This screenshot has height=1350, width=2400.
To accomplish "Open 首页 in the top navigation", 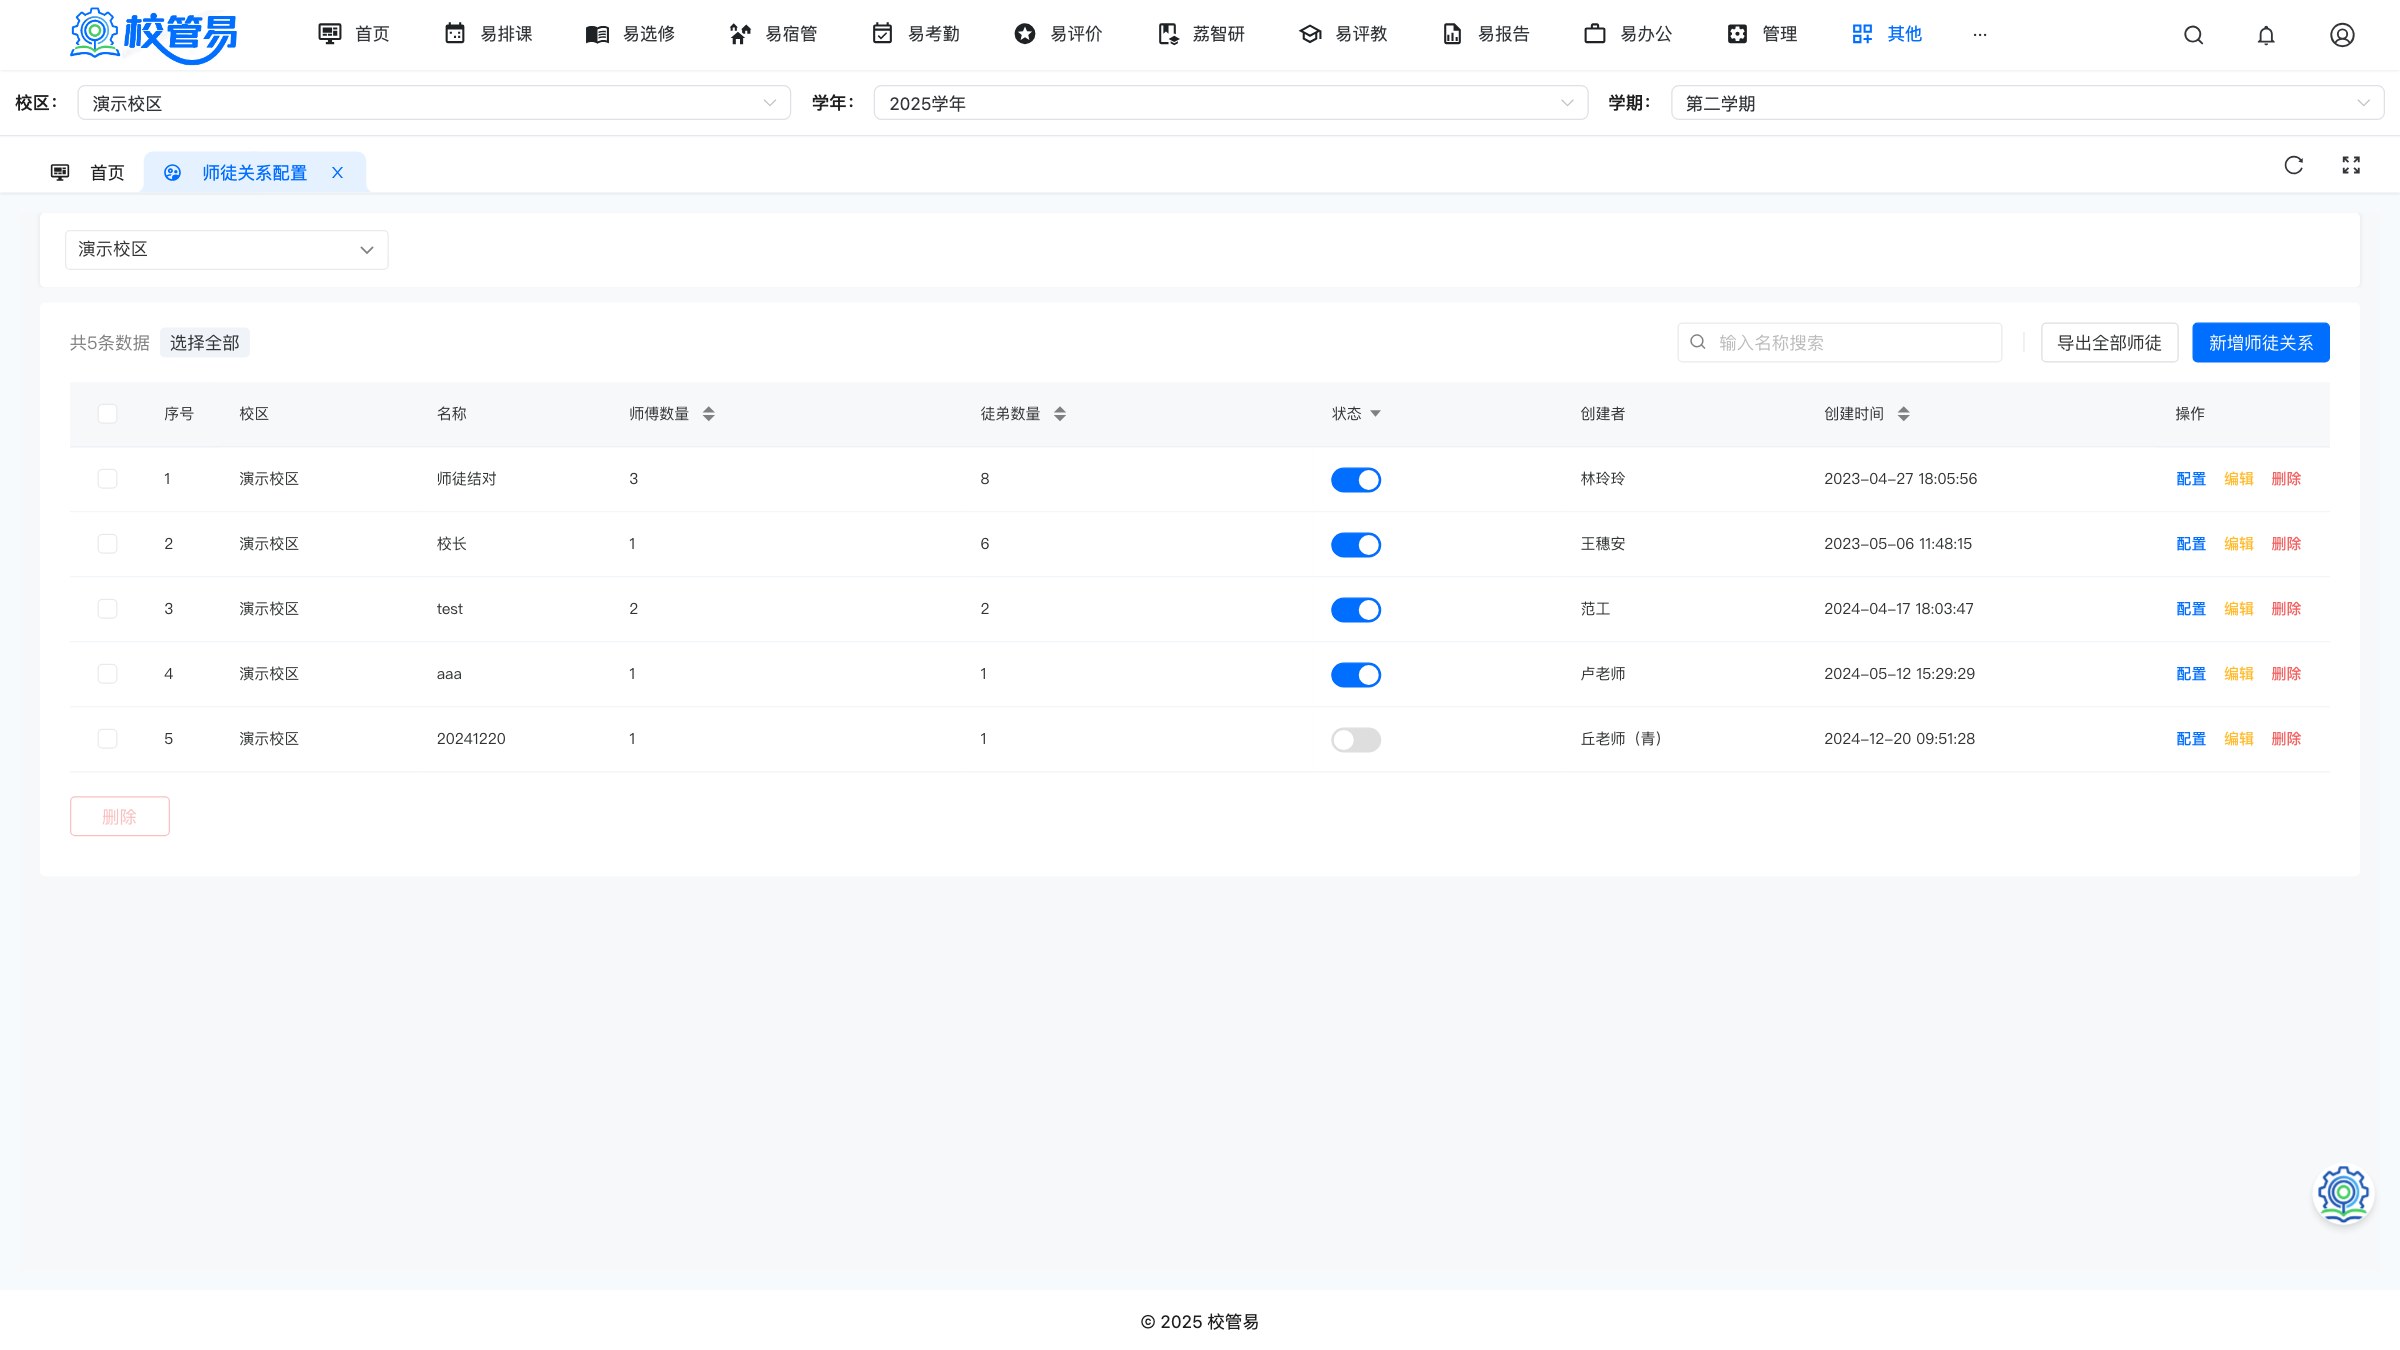I will (353, 34).
